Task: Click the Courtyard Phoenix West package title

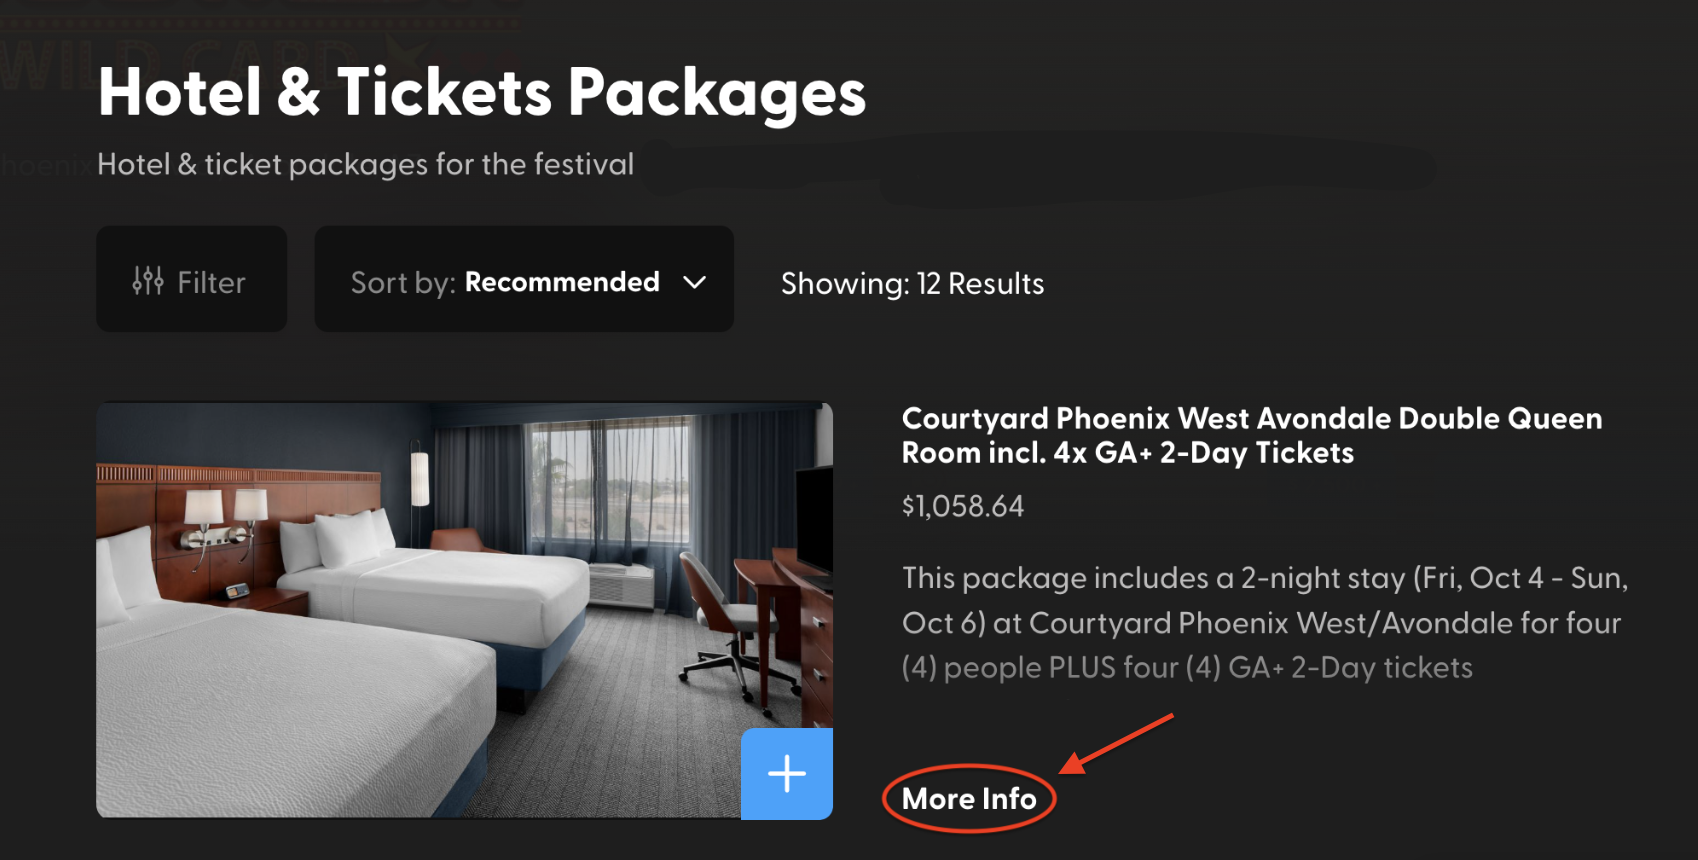Action: click(x=1252, y=435)
